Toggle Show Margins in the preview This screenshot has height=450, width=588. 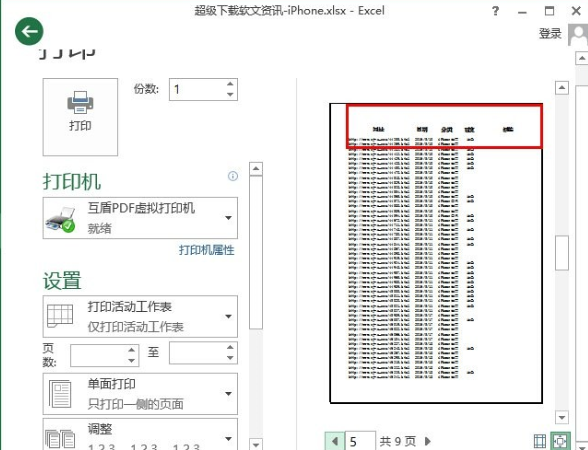click(540, 441)
